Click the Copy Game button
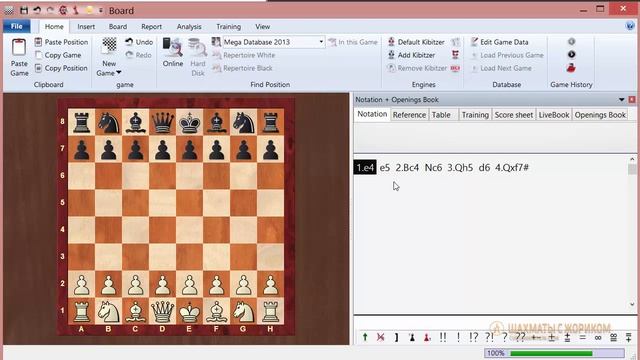This screenshot has height=360, width=640. click(x=58, y=55)
